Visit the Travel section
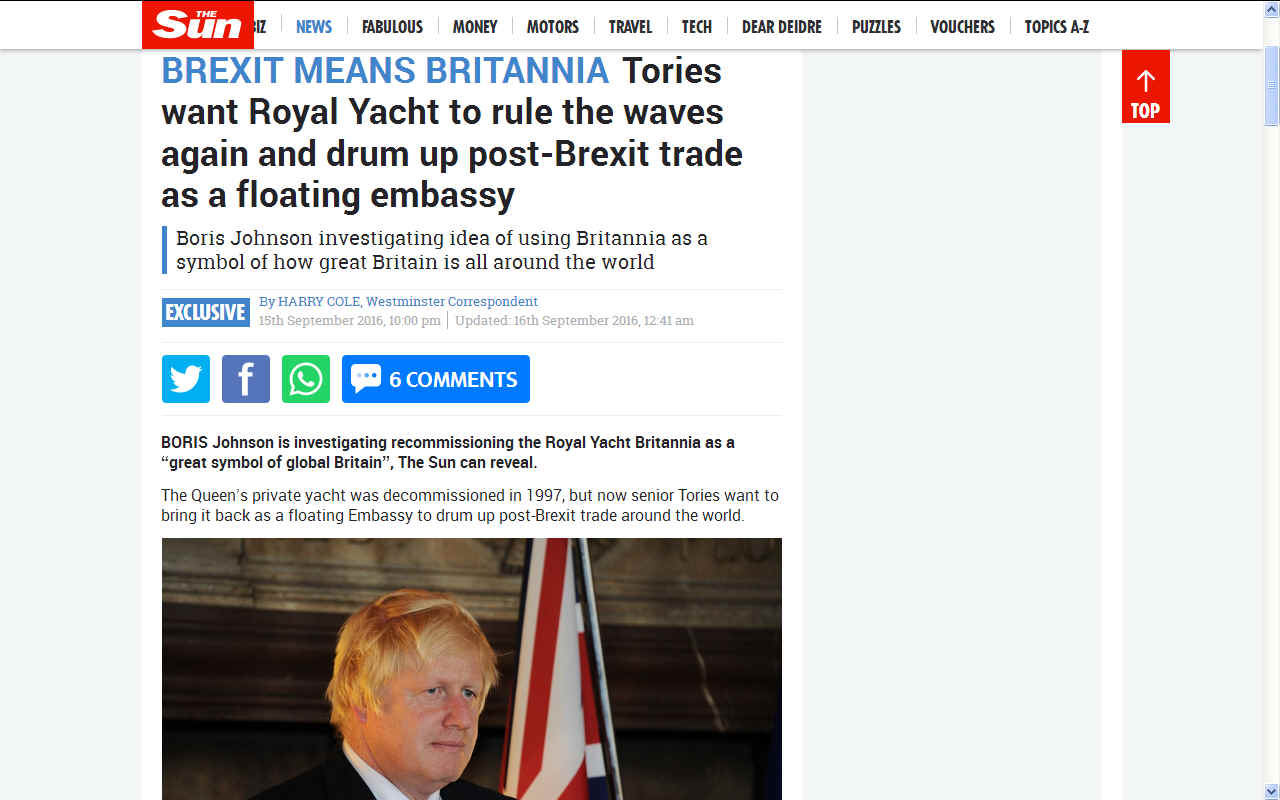The height and width of the screenshot is (800, 1280). (630, 27)
